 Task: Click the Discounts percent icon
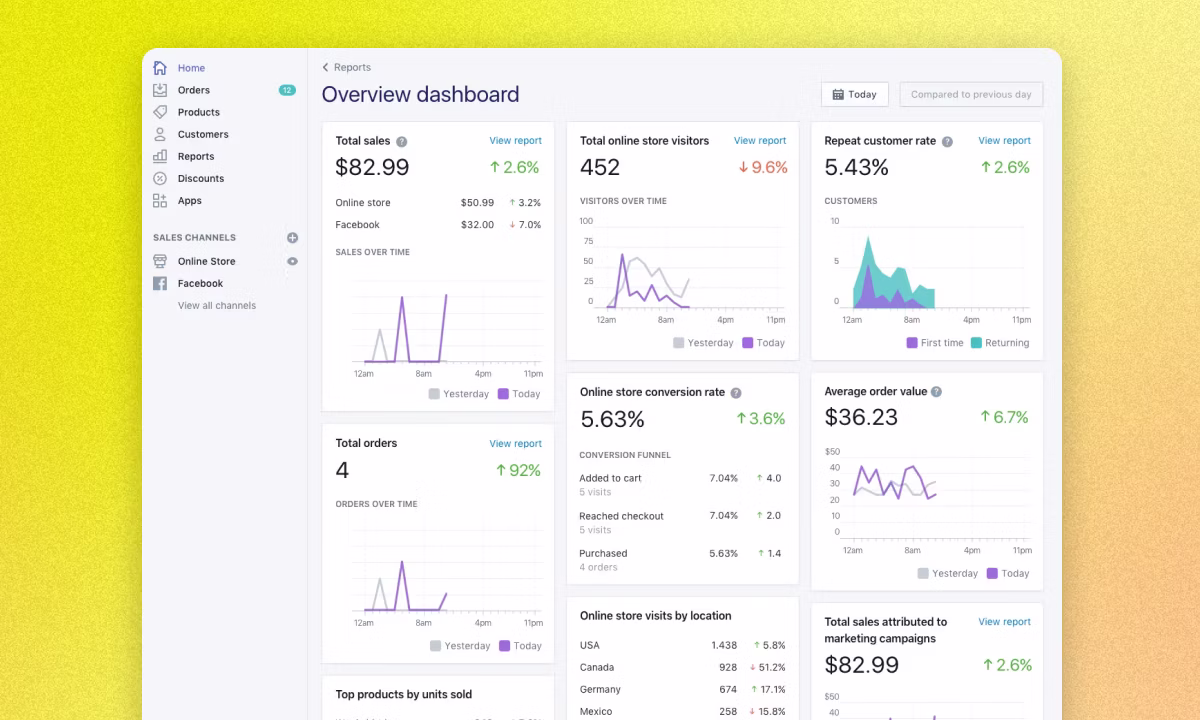coord(160,178)
